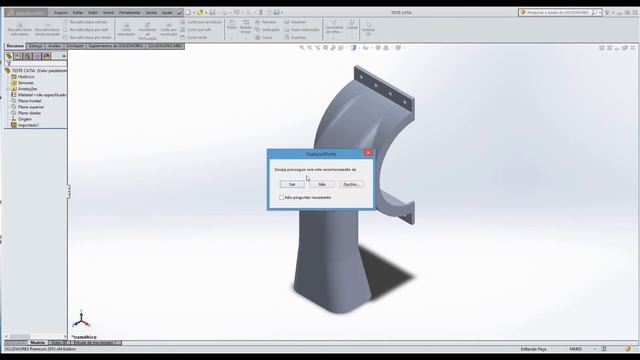Screen dimensions: 640x360
Task: Click Ressalto/base varrido tool
Action: (x=85, y=22)
